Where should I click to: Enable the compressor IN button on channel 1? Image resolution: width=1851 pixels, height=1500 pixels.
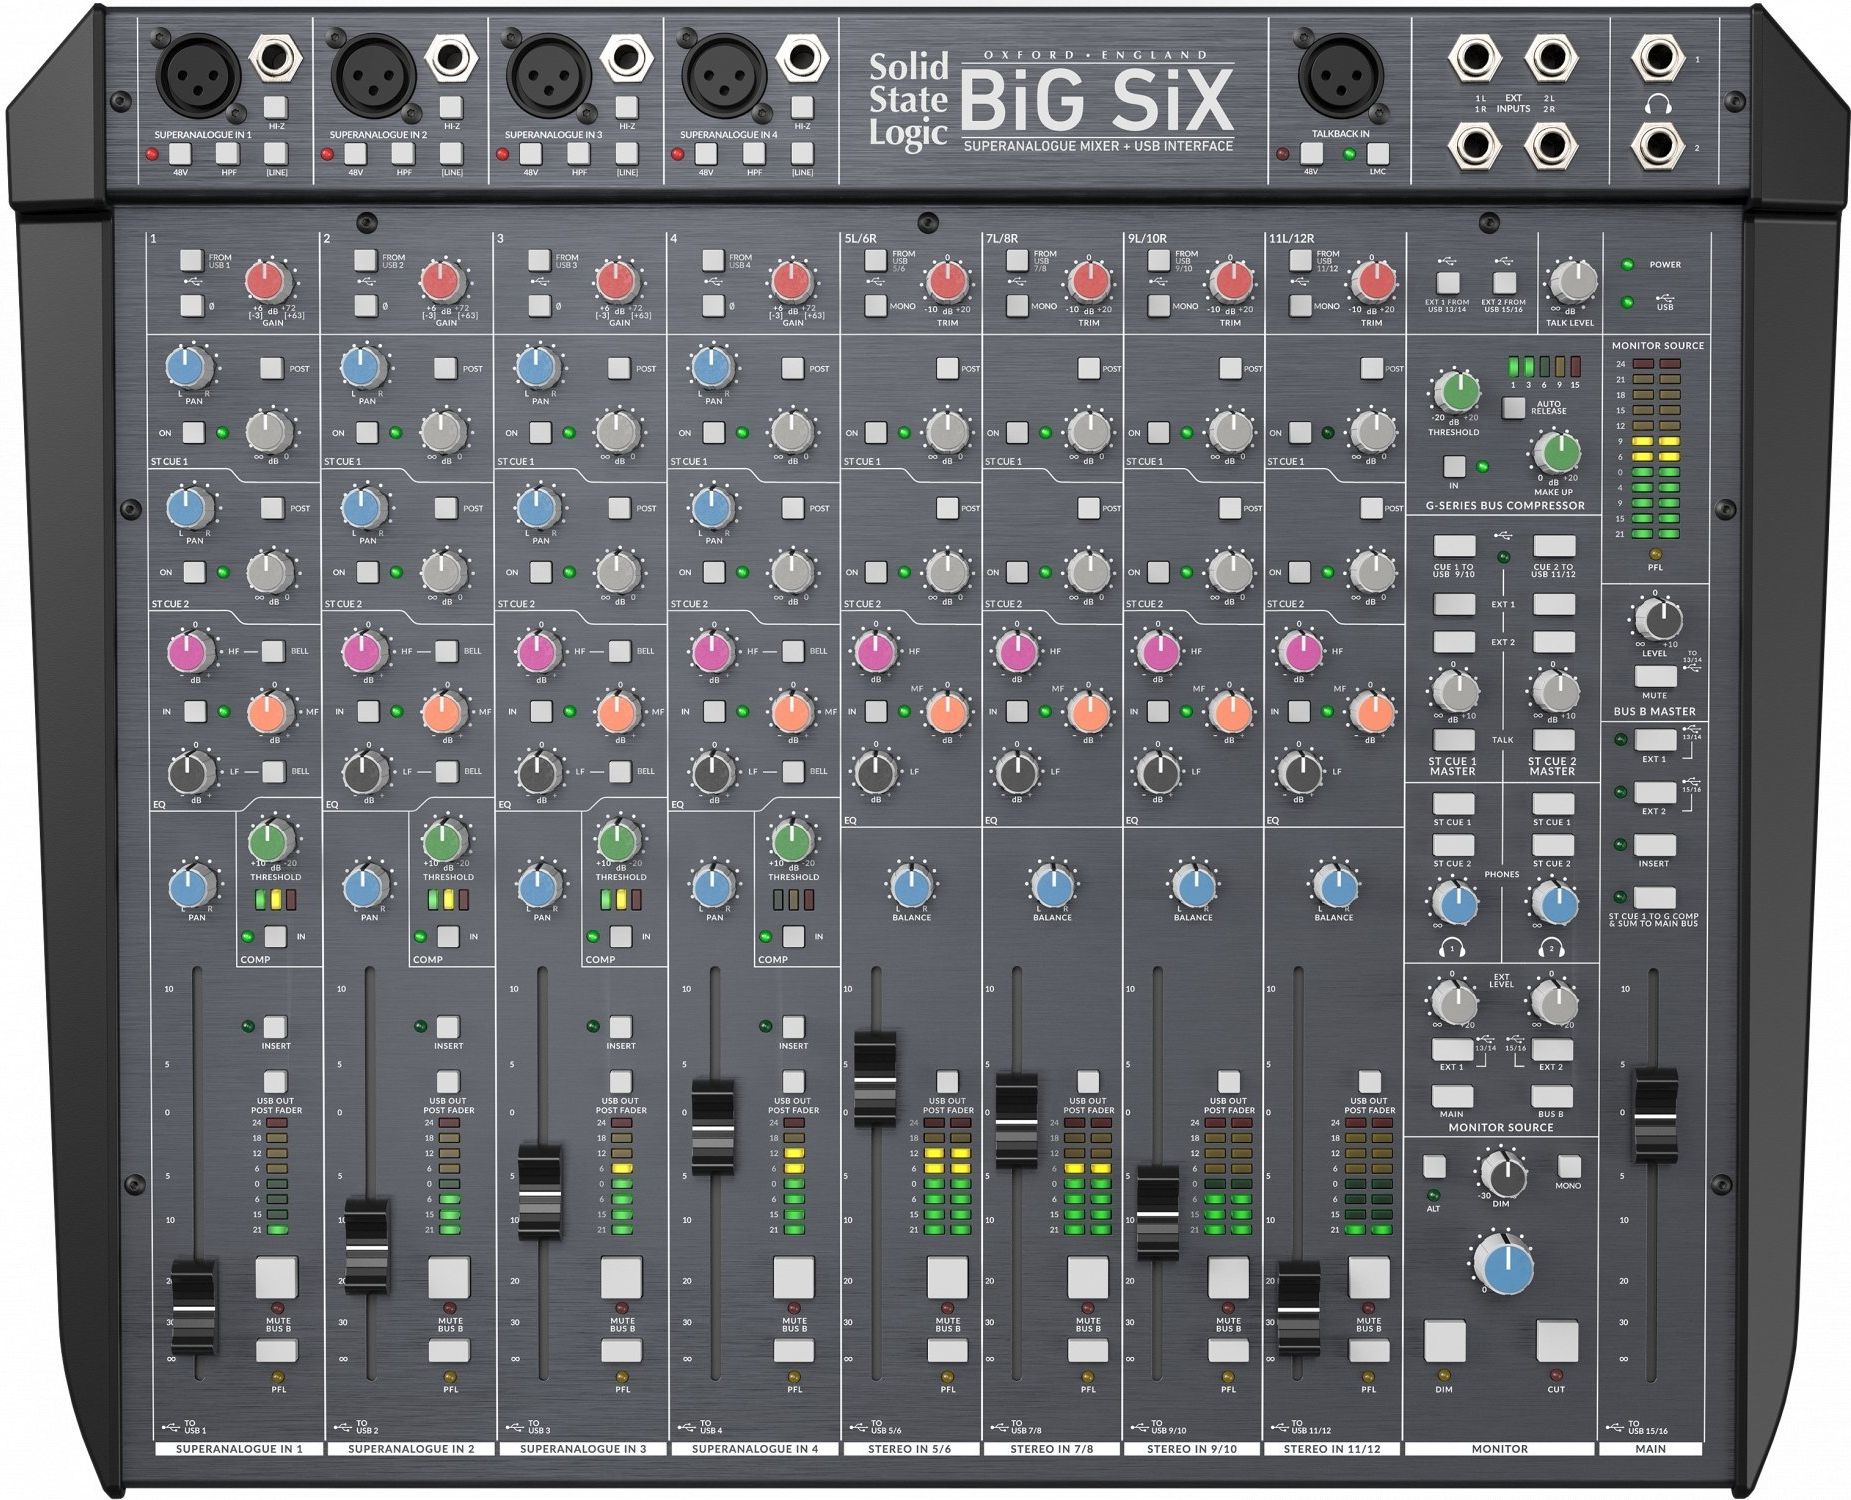click(275, 936)
